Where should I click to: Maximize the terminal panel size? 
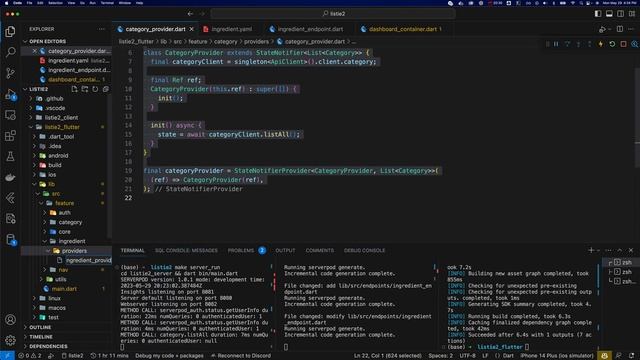[x=620, y=250]
